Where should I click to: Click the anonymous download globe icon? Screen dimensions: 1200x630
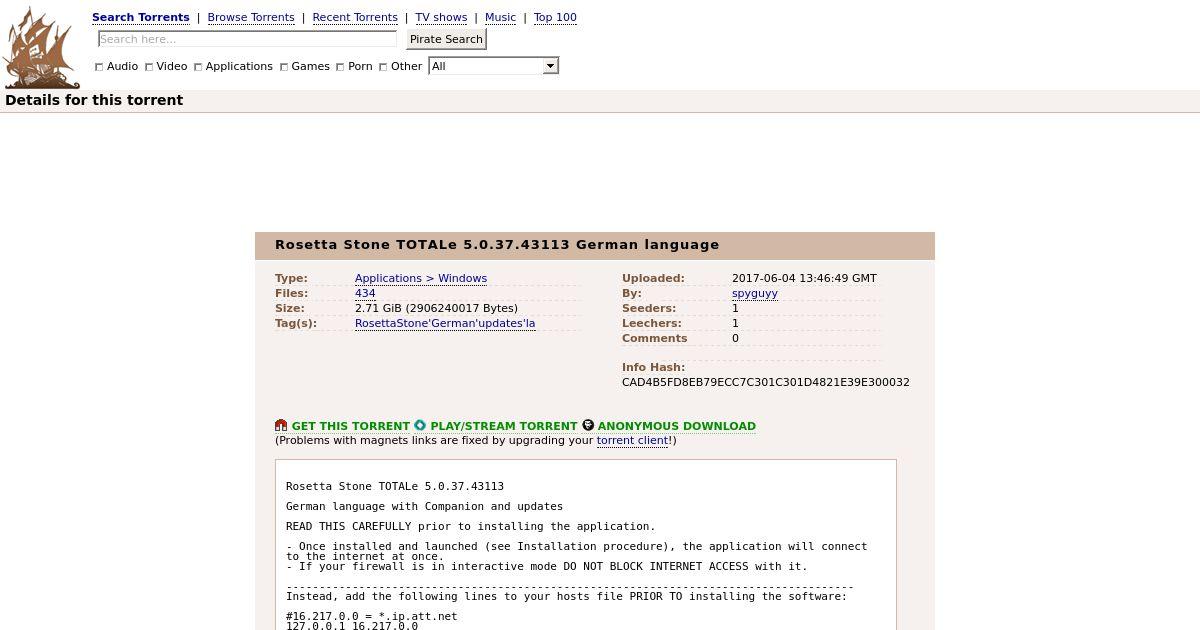588,426
